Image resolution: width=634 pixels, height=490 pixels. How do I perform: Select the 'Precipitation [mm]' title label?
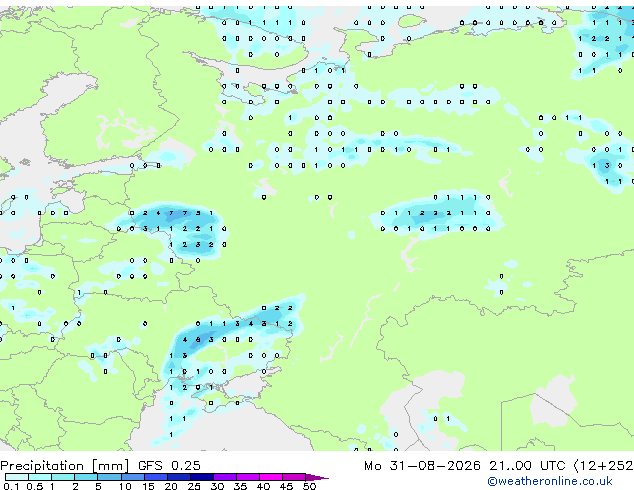[x=65, y=466]
